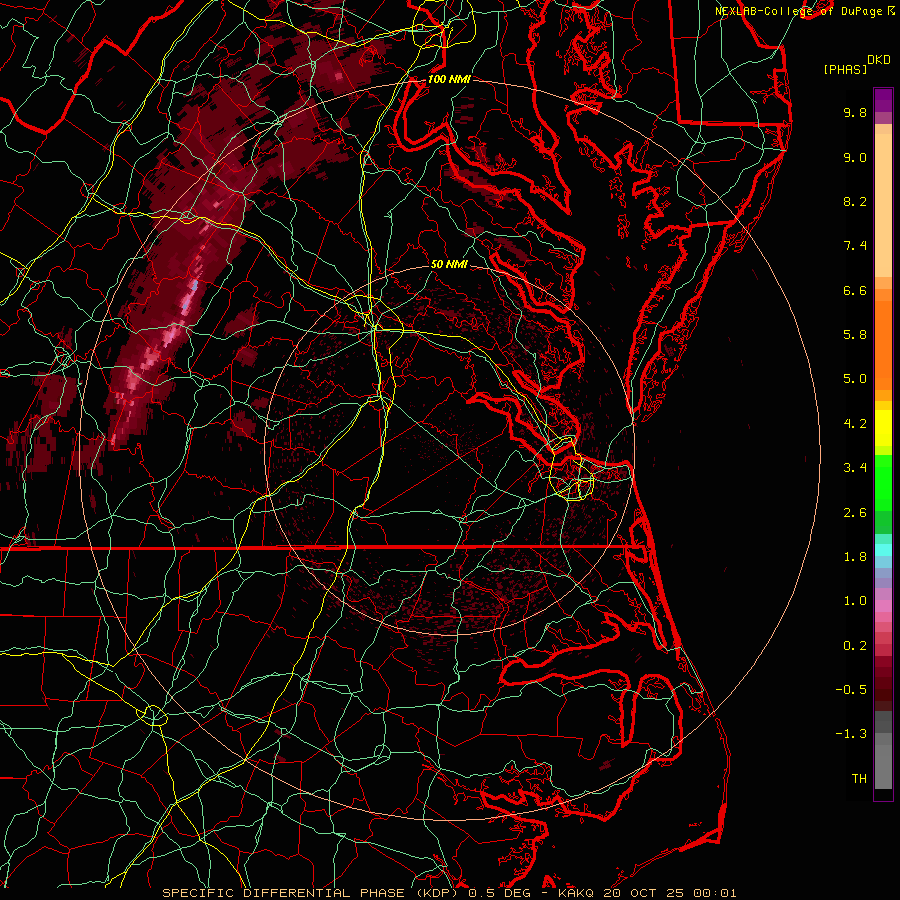Click the 1.8 scale value
Image resolution: width=900 pixels, height=900 pixels.
pyautogui.click(x=855, y=557)
